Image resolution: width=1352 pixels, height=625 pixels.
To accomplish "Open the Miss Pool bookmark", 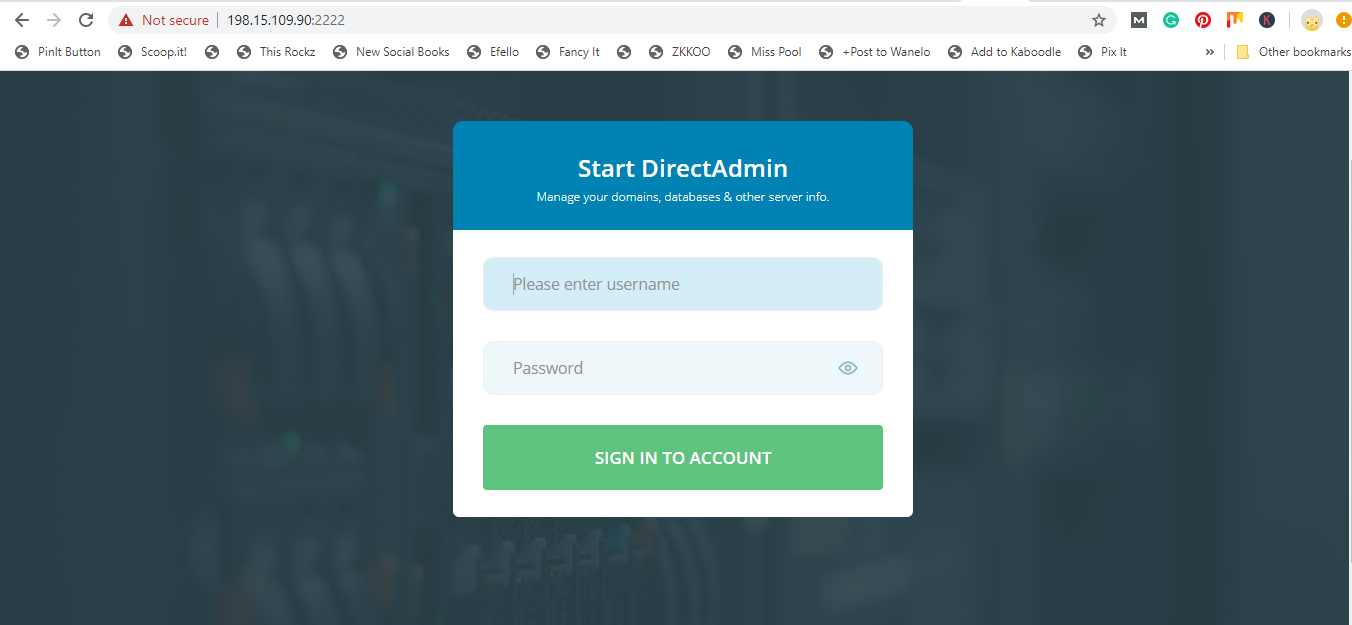I will click(765, 52).
